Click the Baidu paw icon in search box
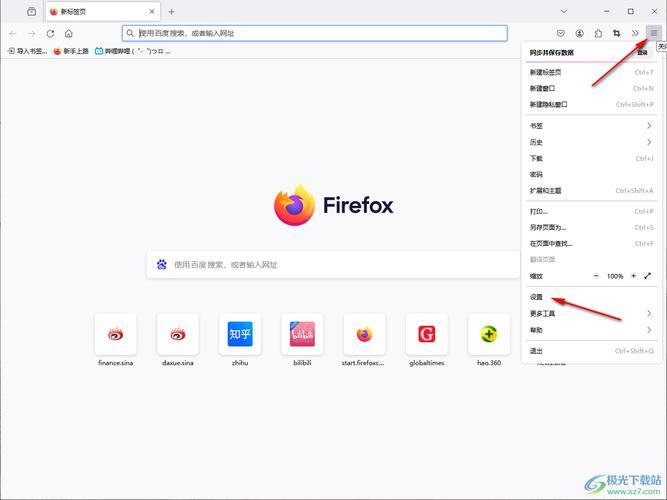 (x=162, y=265)
